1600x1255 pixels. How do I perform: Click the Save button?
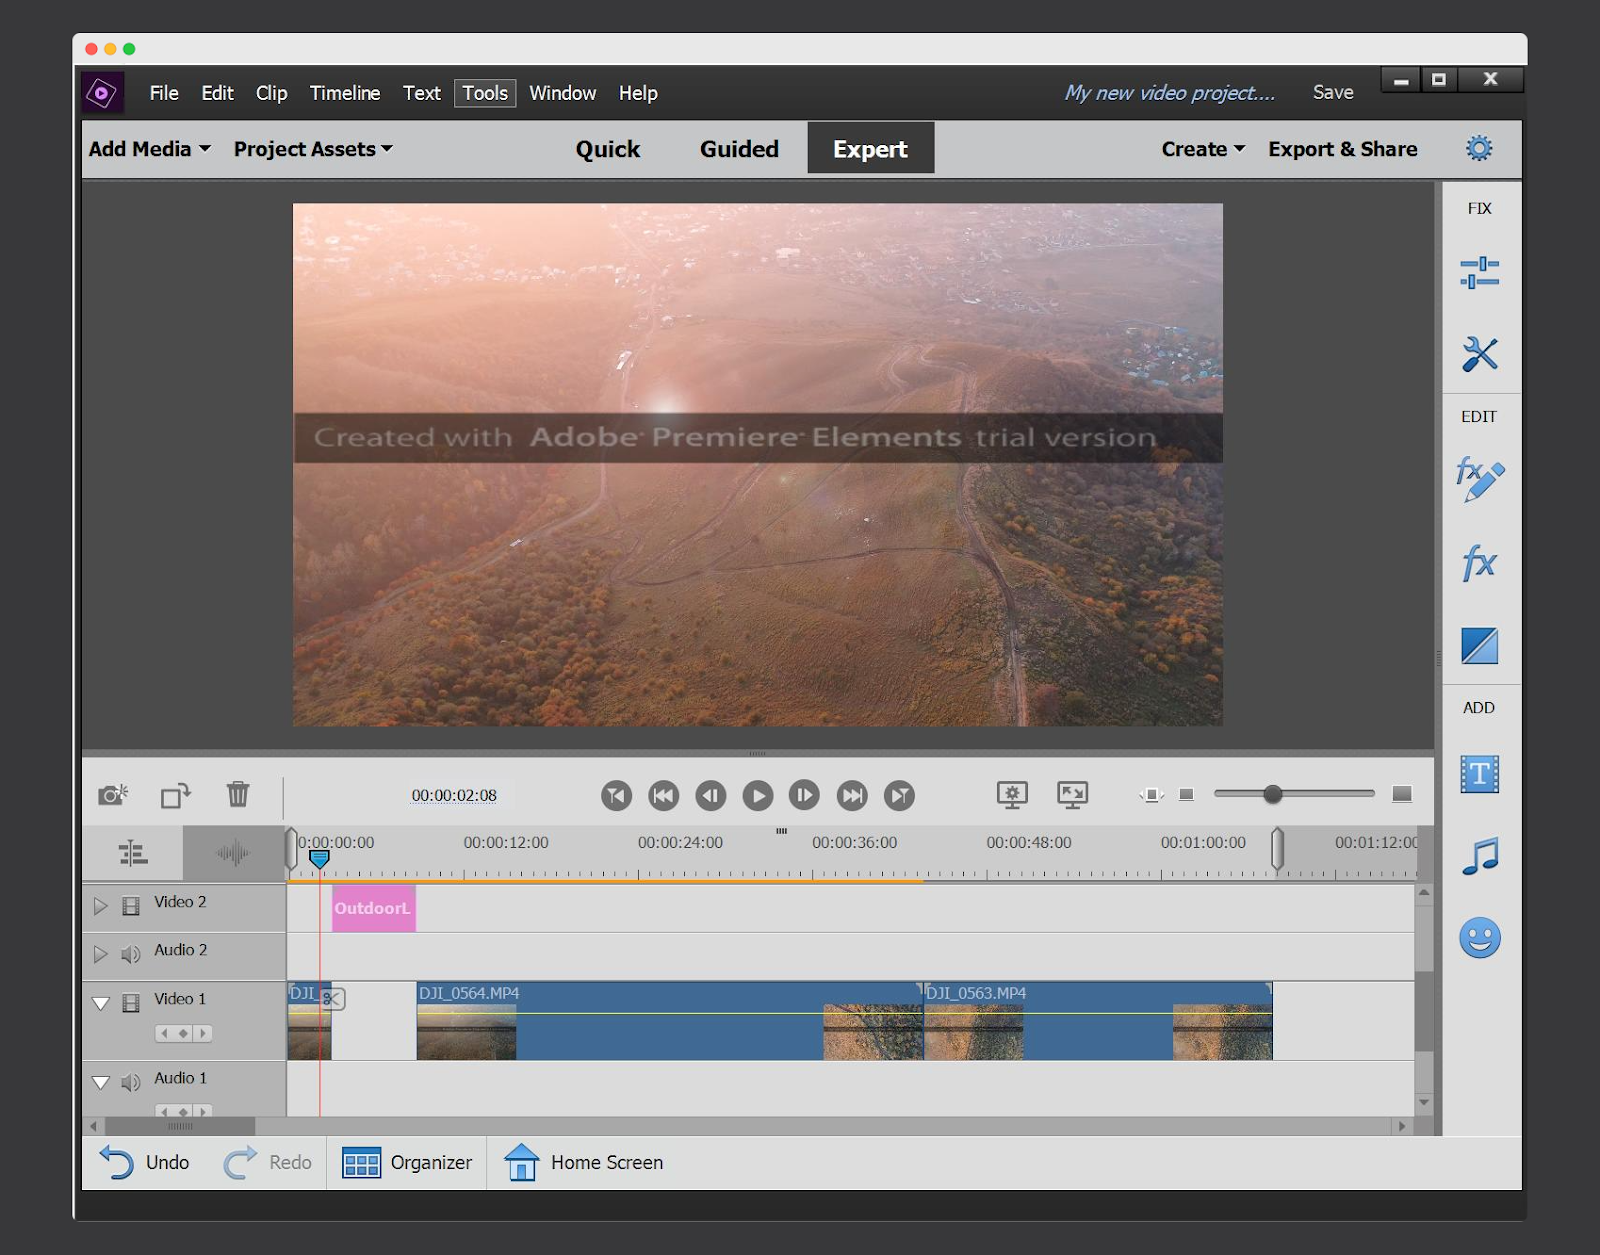[x=1333, y=92]
